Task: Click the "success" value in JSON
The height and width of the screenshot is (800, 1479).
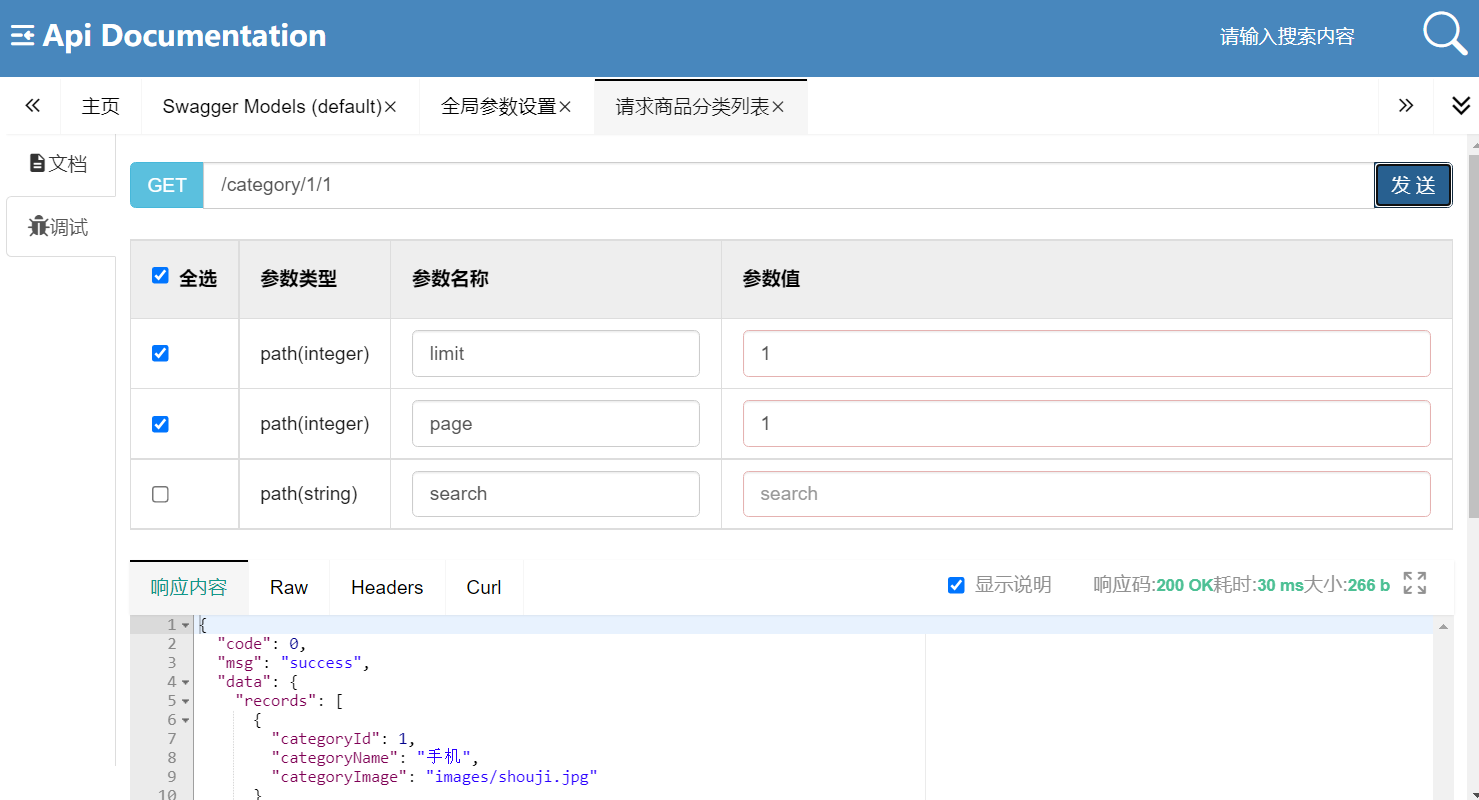Action: (x=321, y=663)
